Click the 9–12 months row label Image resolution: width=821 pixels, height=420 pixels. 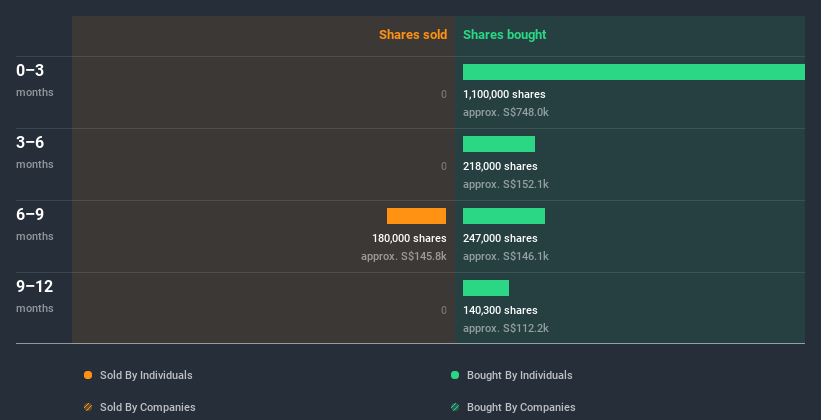[x=35, y=296]
